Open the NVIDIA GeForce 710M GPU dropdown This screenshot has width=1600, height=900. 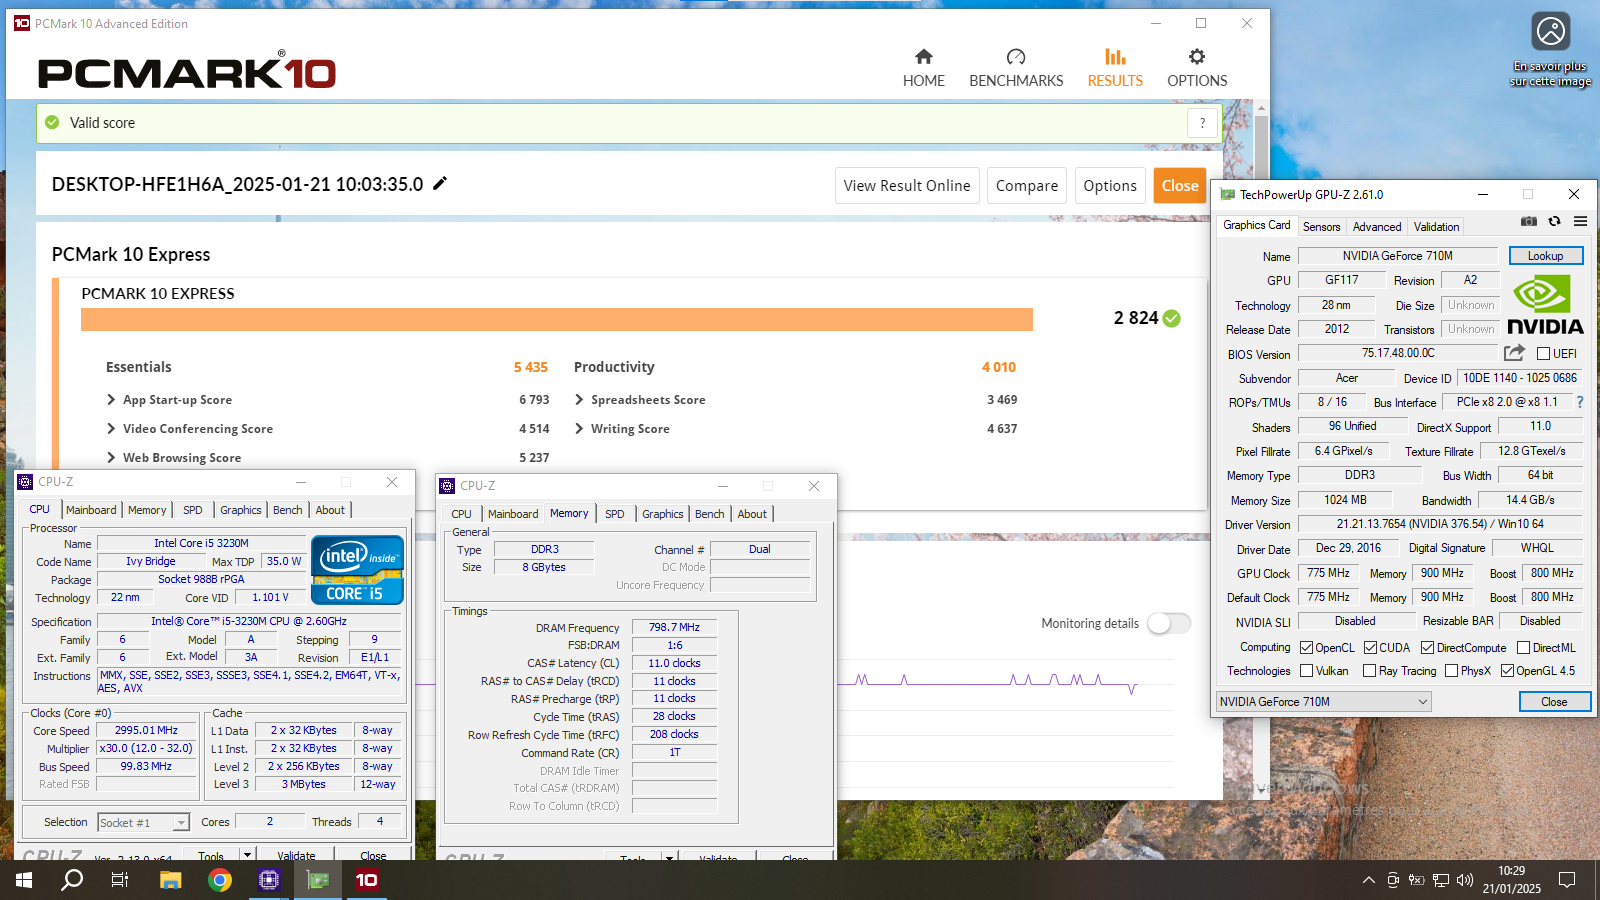[x=1324, y=702]
